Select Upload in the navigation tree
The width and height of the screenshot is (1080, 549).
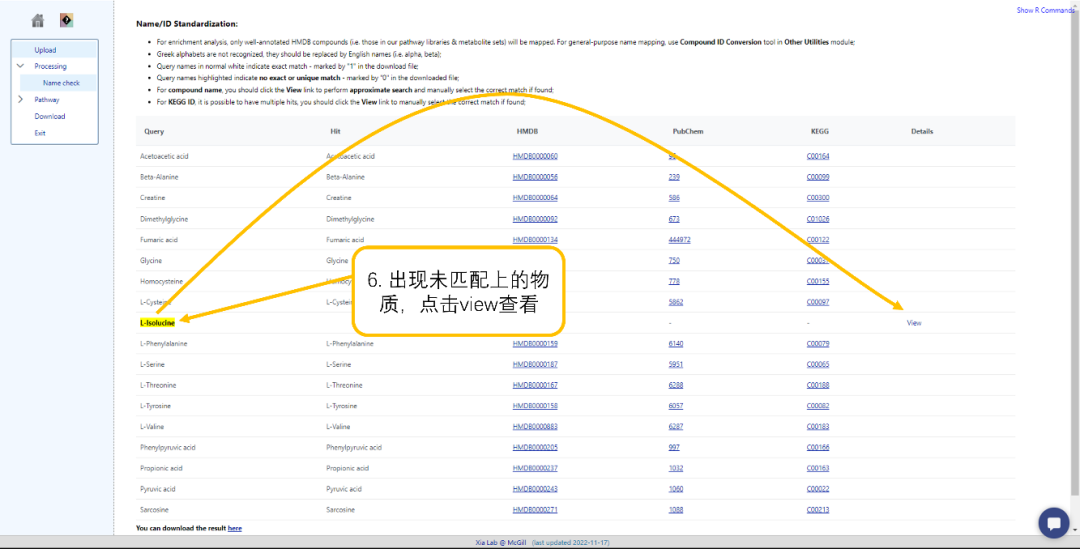point(45,50)
